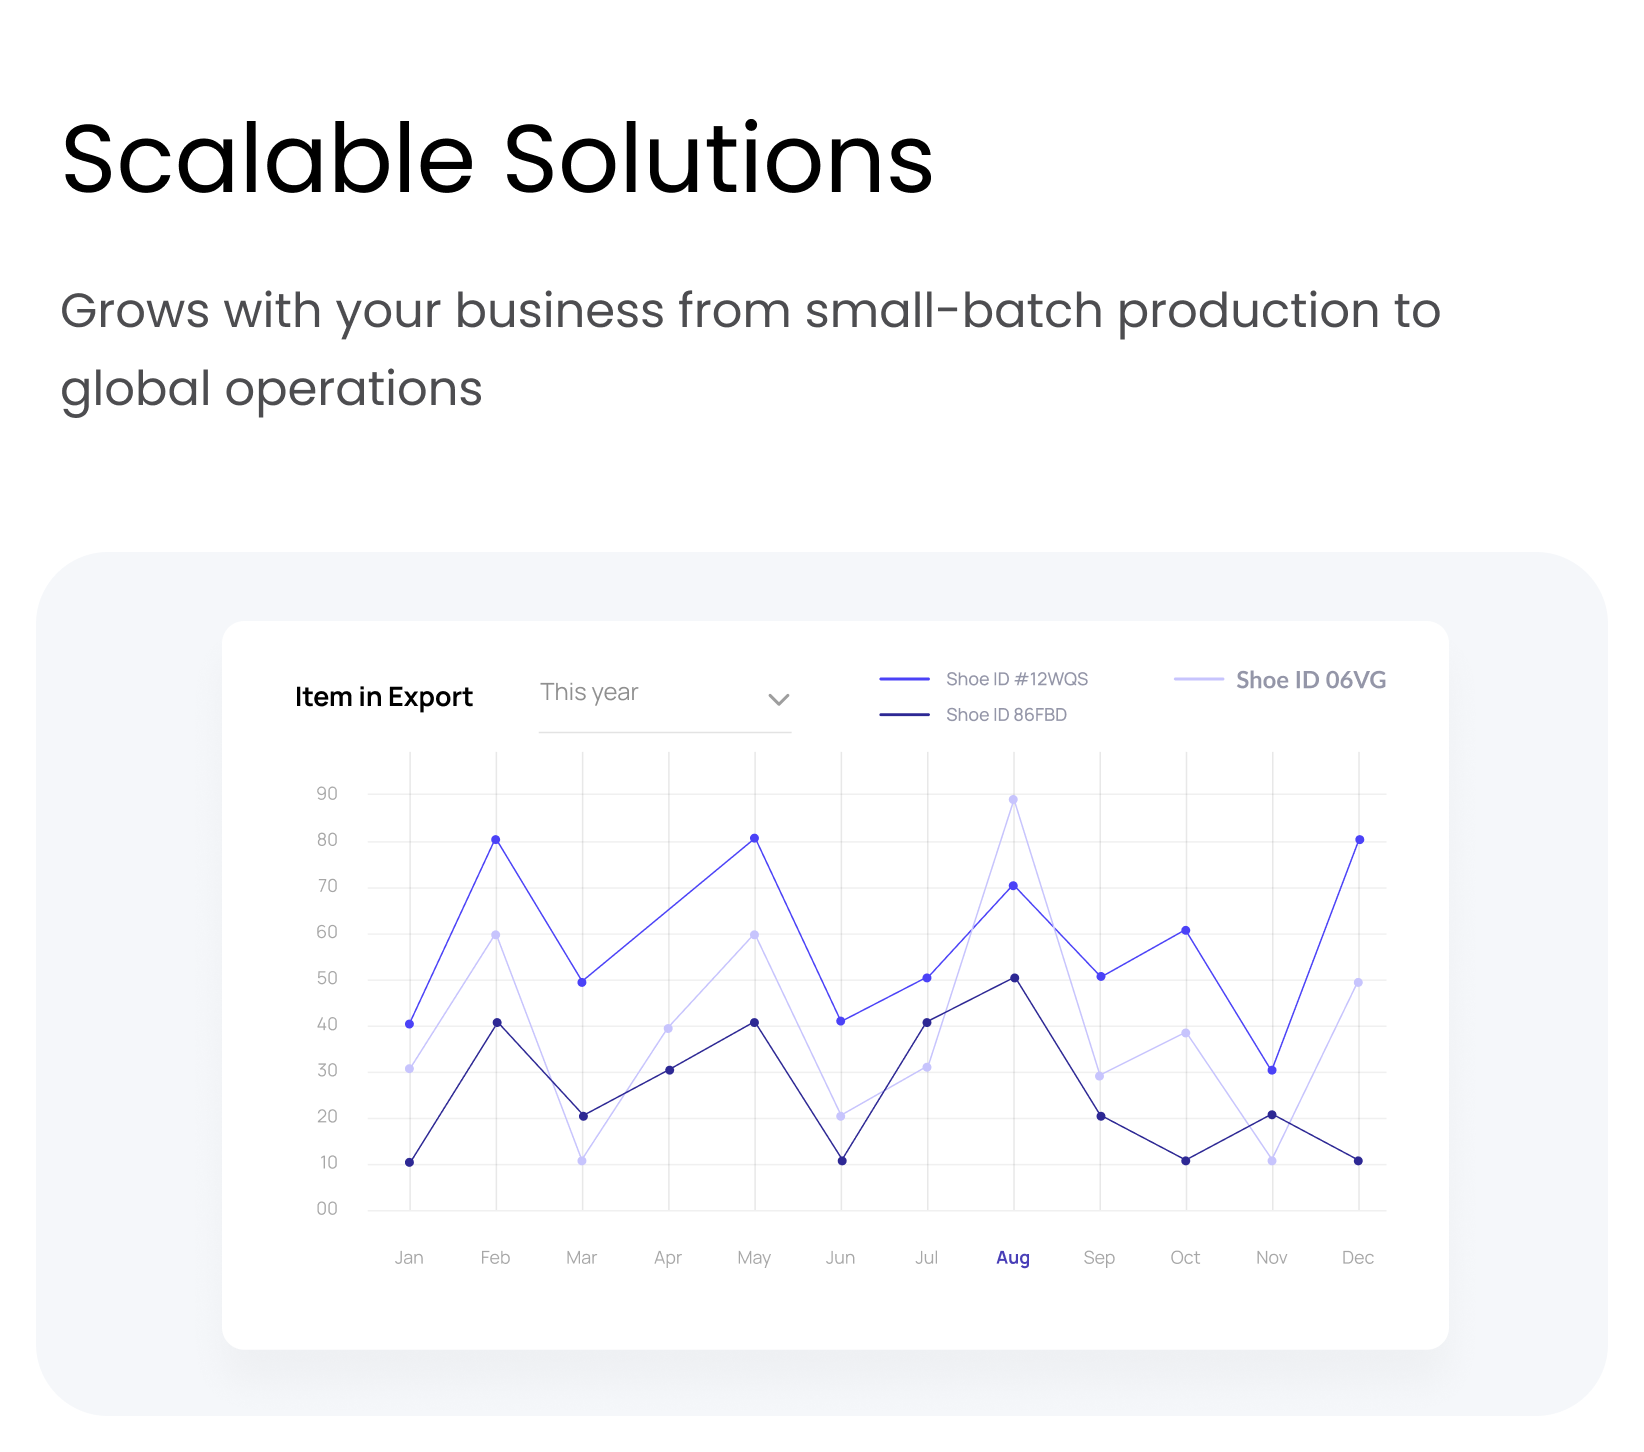
Task: Click the Item in Export title
Action: 383,697
